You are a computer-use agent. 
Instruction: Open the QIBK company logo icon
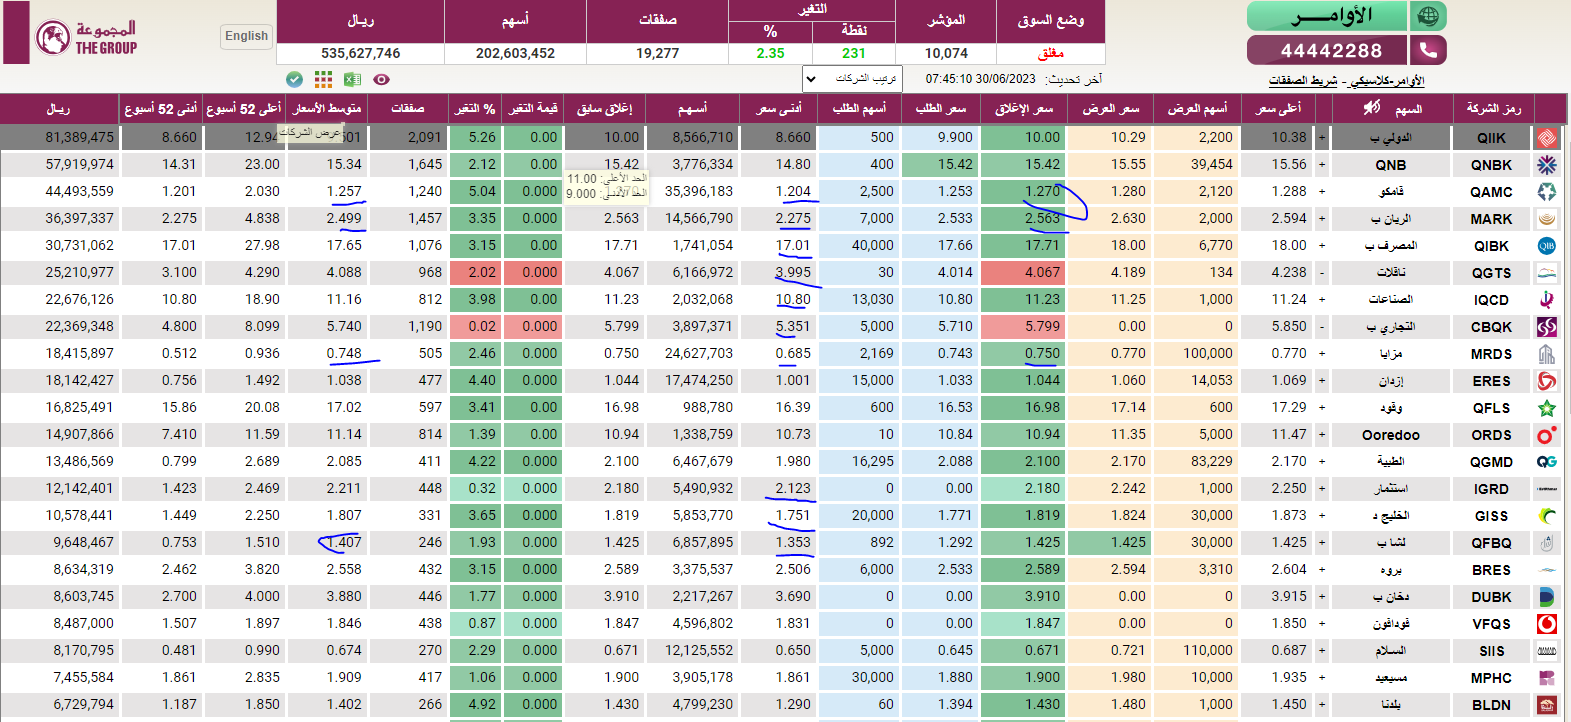(x=1547, y=246)
